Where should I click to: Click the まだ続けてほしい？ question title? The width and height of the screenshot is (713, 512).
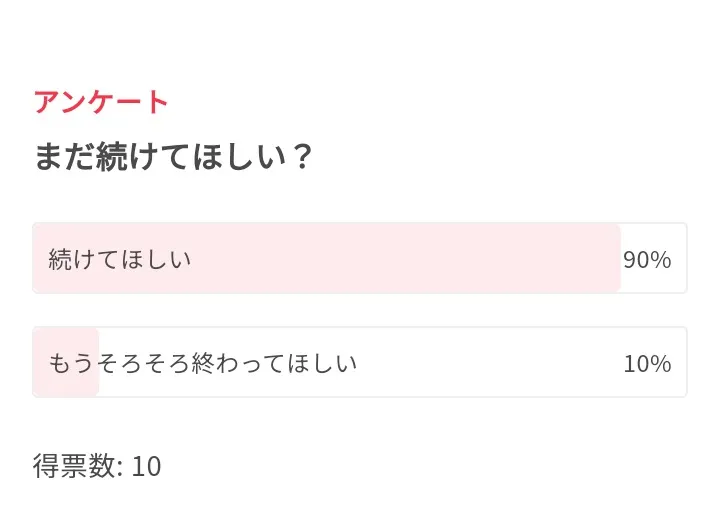172,156
